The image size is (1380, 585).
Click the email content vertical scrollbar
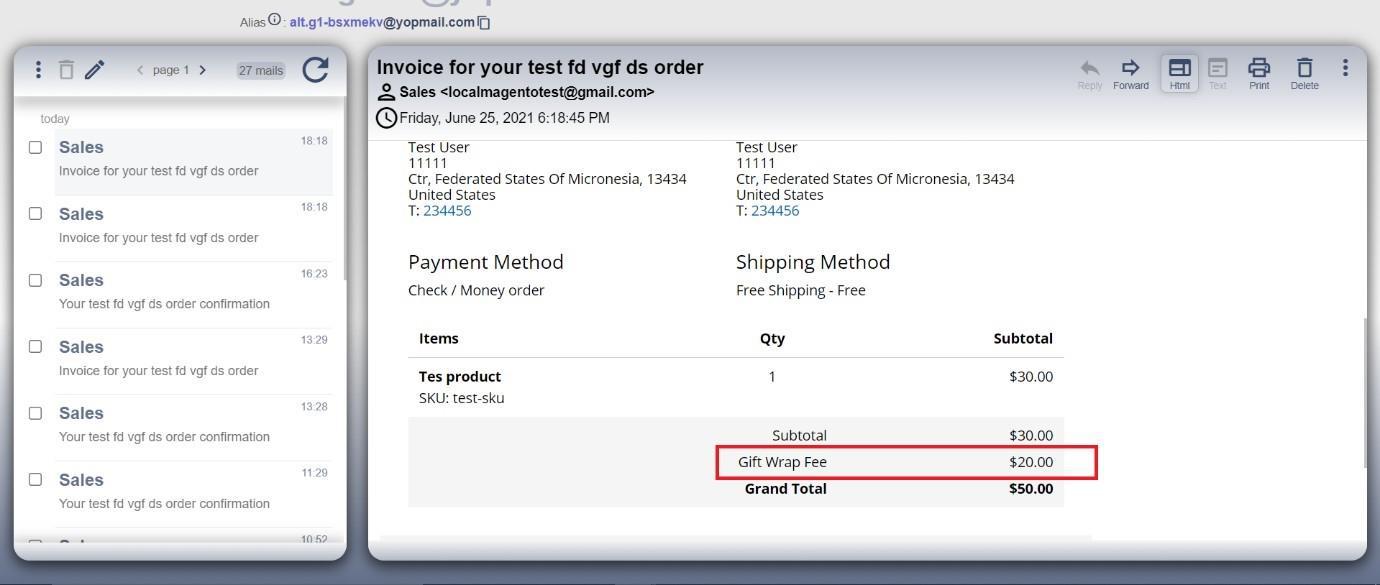point(1364,390)
